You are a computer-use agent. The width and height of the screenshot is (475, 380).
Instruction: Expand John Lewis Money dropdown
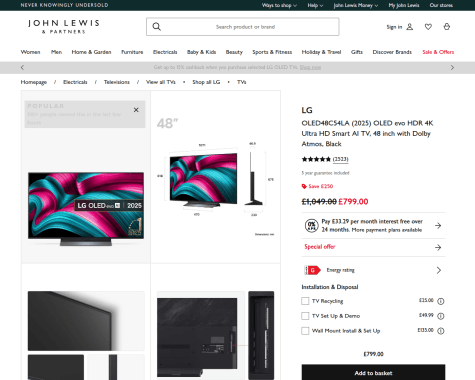point(356,5)
